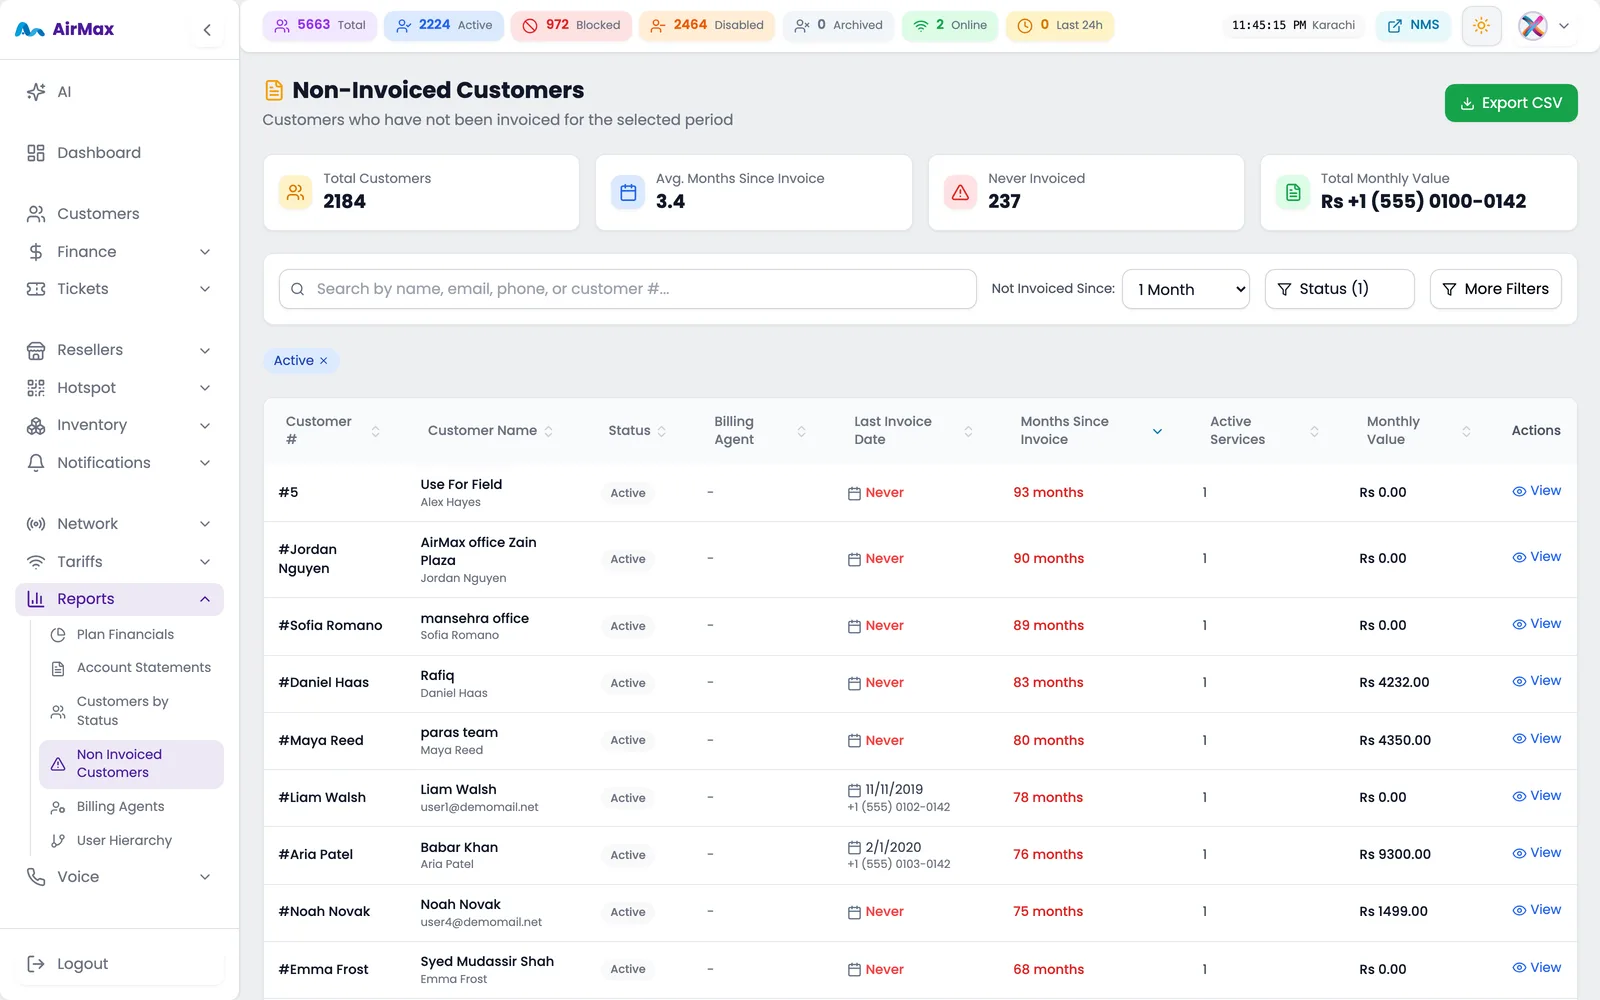The image size is (1600, 1000).
Task: Click the user avatar in the top bar
Action: (1533, 26)
